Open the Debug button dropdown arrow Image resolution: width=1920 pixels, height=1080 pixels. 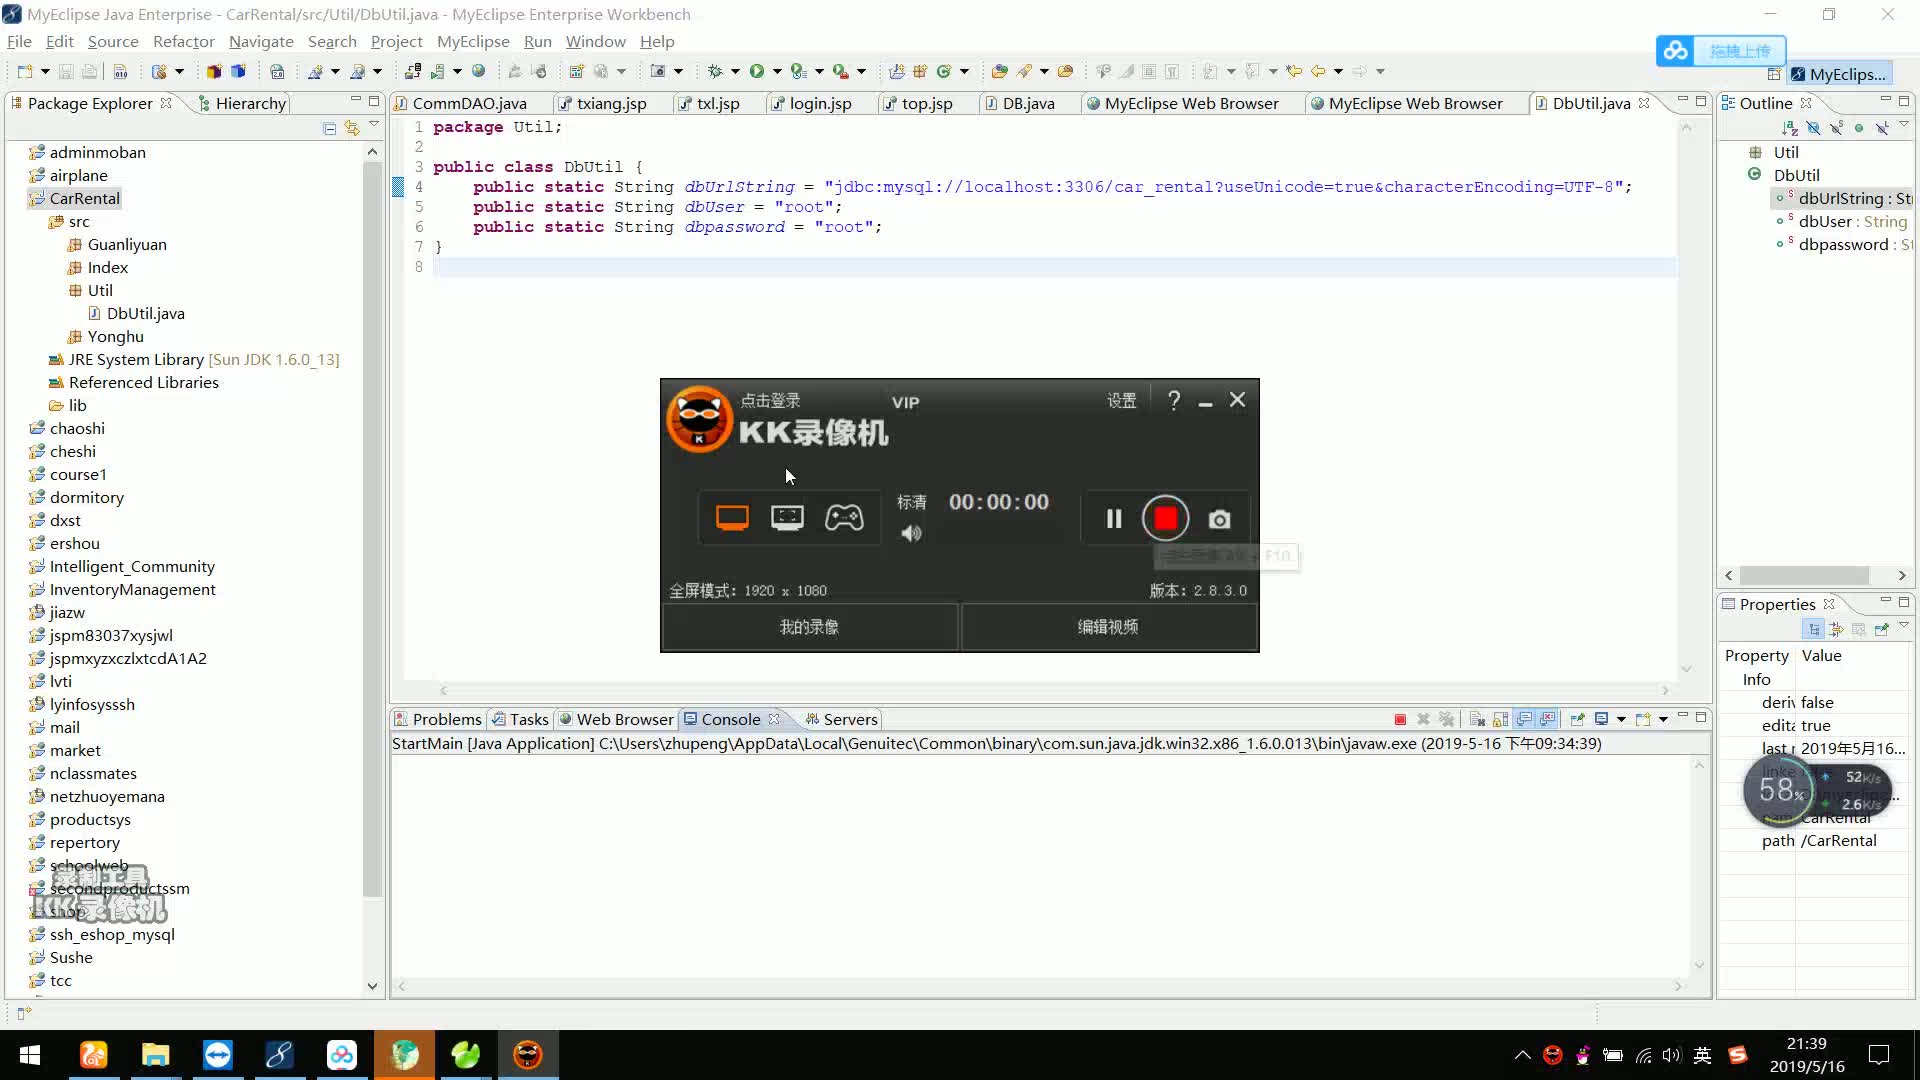click(x=735, y=71)
